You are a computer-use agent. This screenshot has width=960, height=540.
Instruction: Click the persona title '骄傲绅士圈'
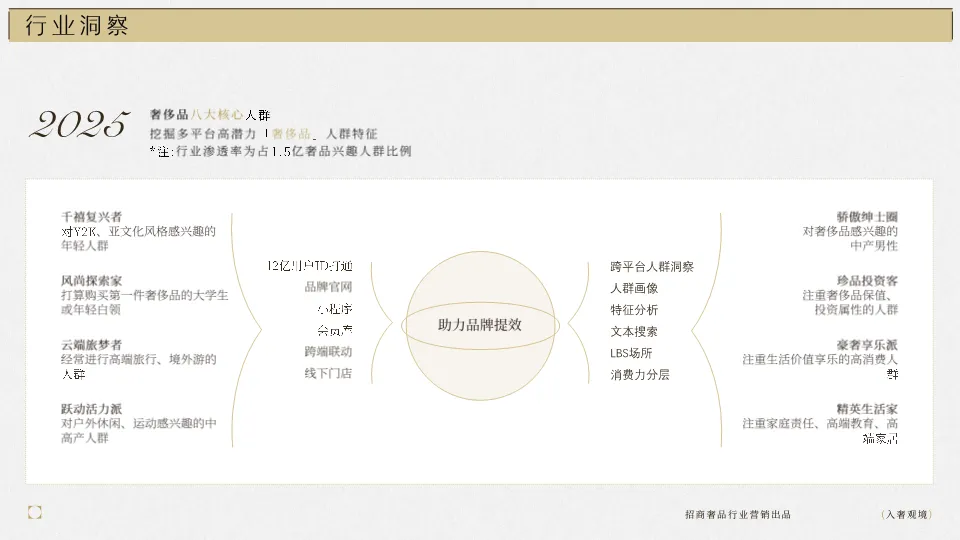click(x=867, y=217)
